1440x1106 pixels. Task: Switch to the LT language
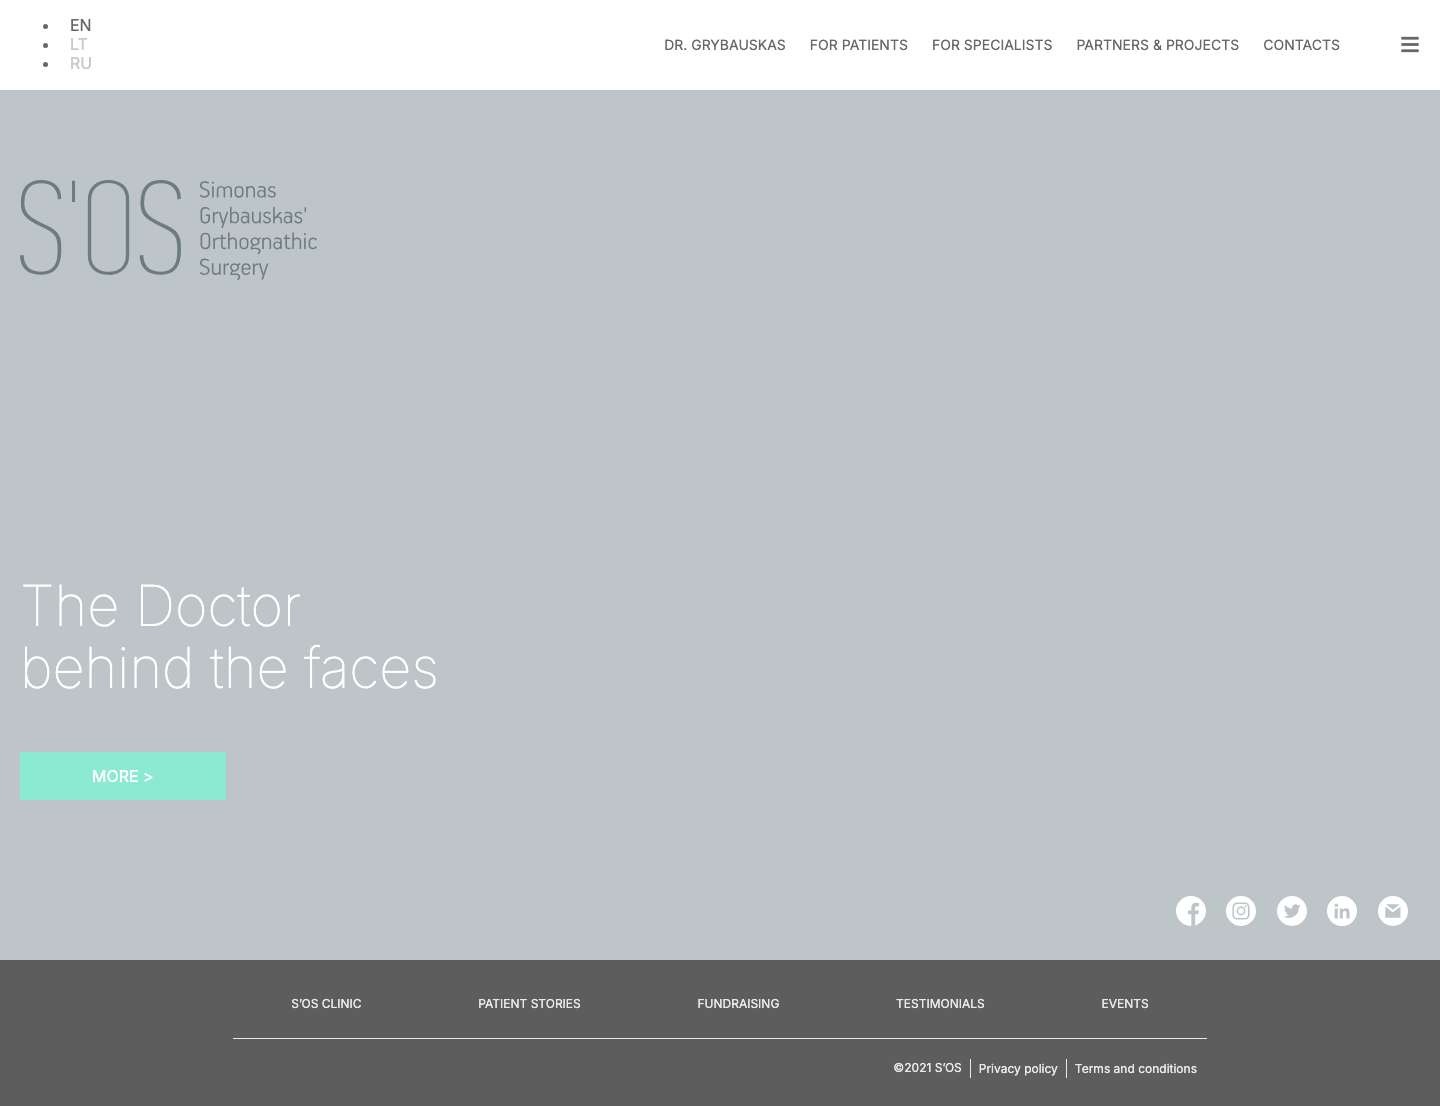pyautogui.click(x=78, y=44)
